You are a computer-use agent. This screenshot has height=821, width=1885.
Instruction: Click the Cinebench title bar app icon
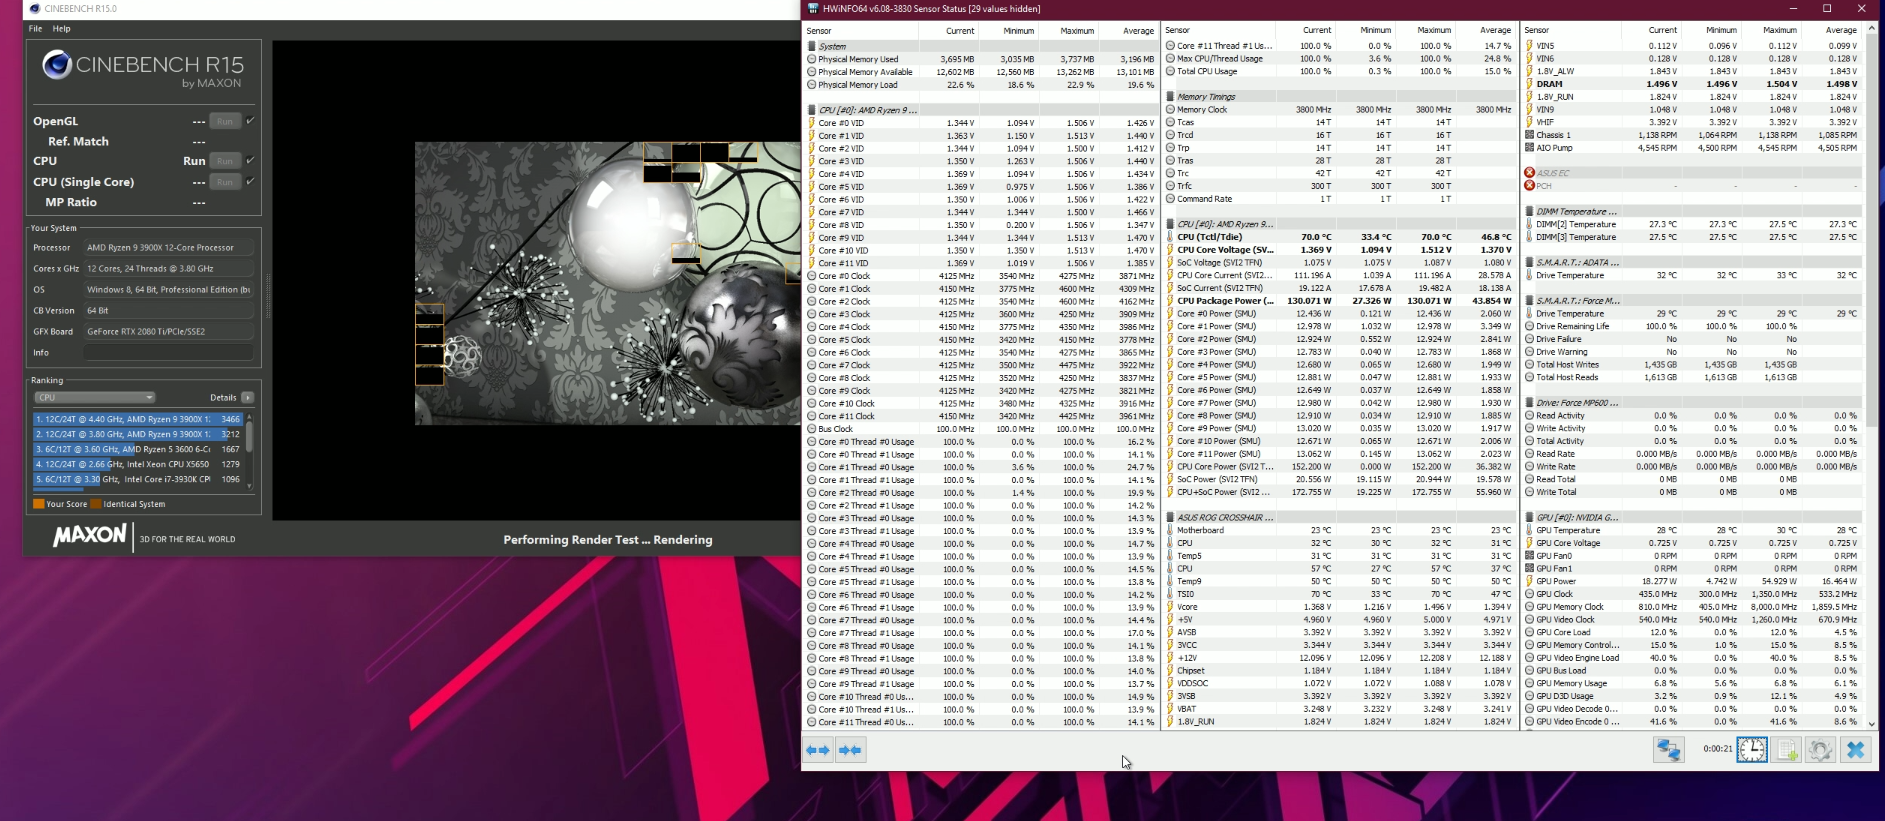click(35, 9)
